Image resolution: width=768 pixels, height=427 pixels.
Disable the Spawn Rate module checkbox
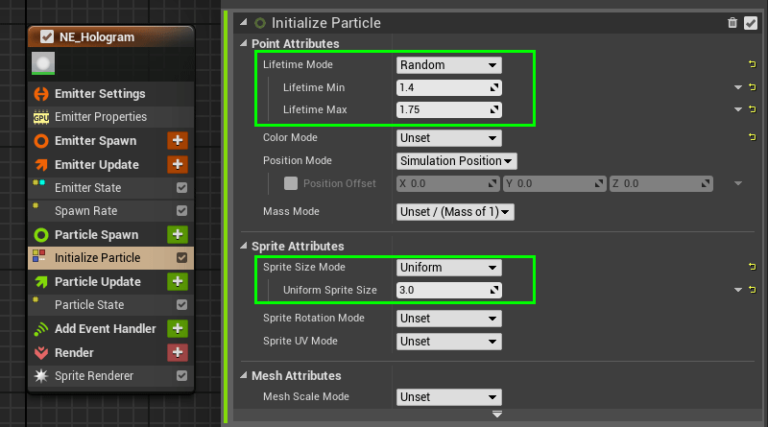pyautogui.click(x=182, y=211)
